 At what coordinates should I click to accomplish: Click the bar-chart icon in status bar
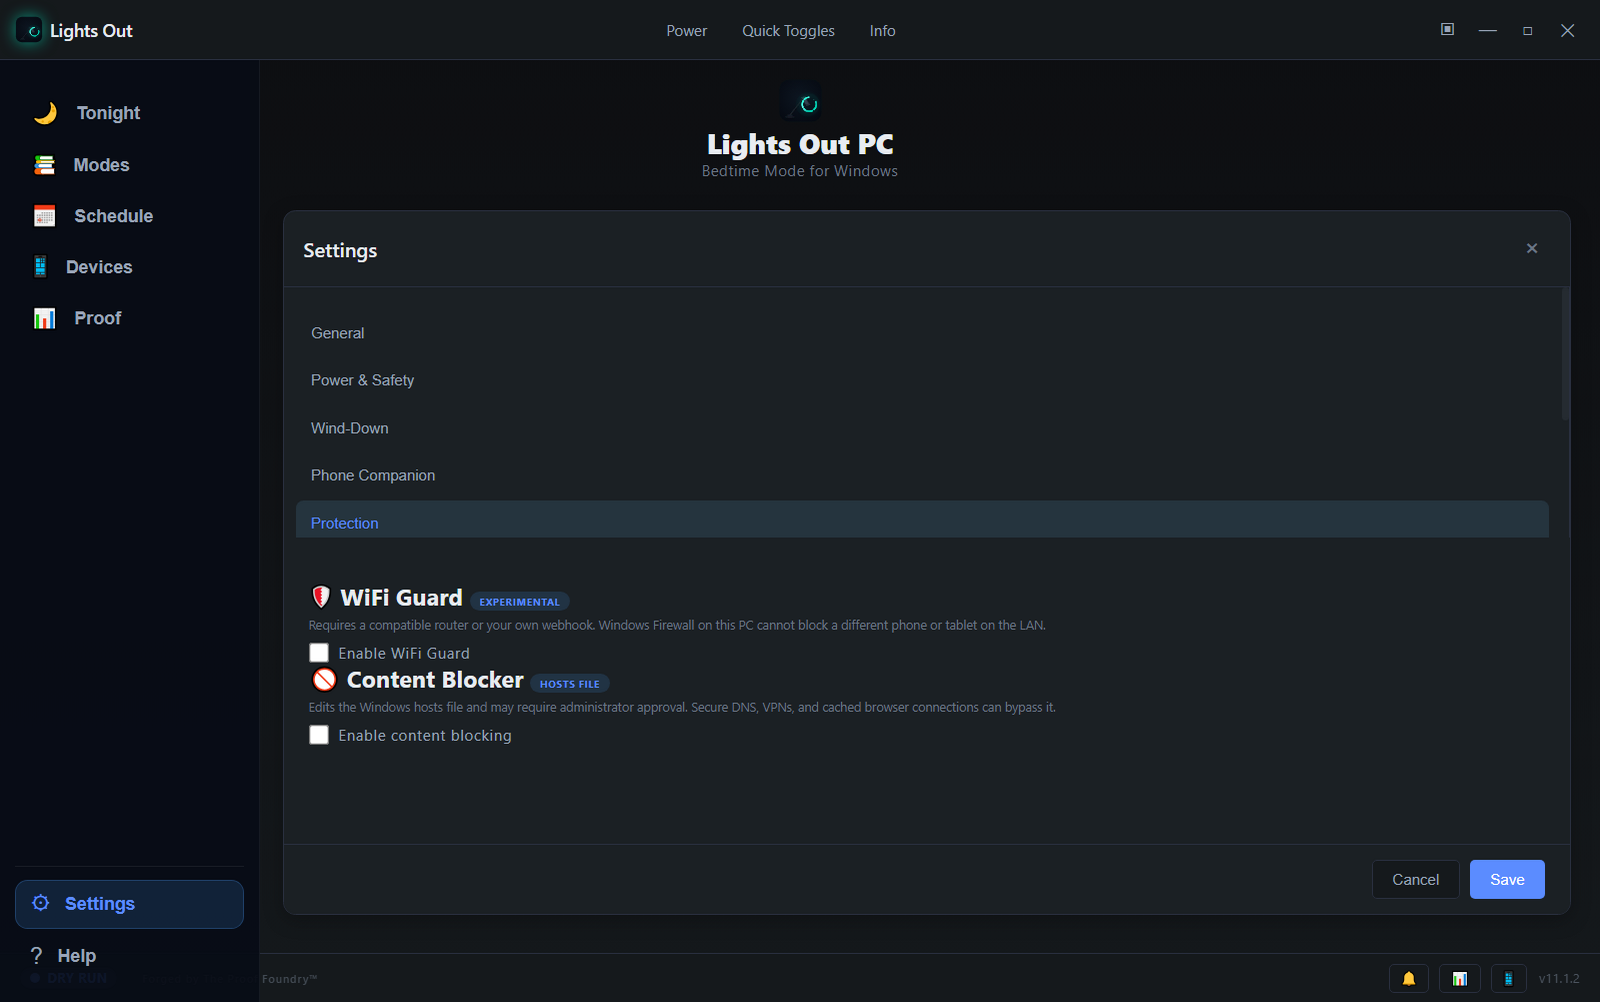pyautogui.click(x=1460, y=978)
